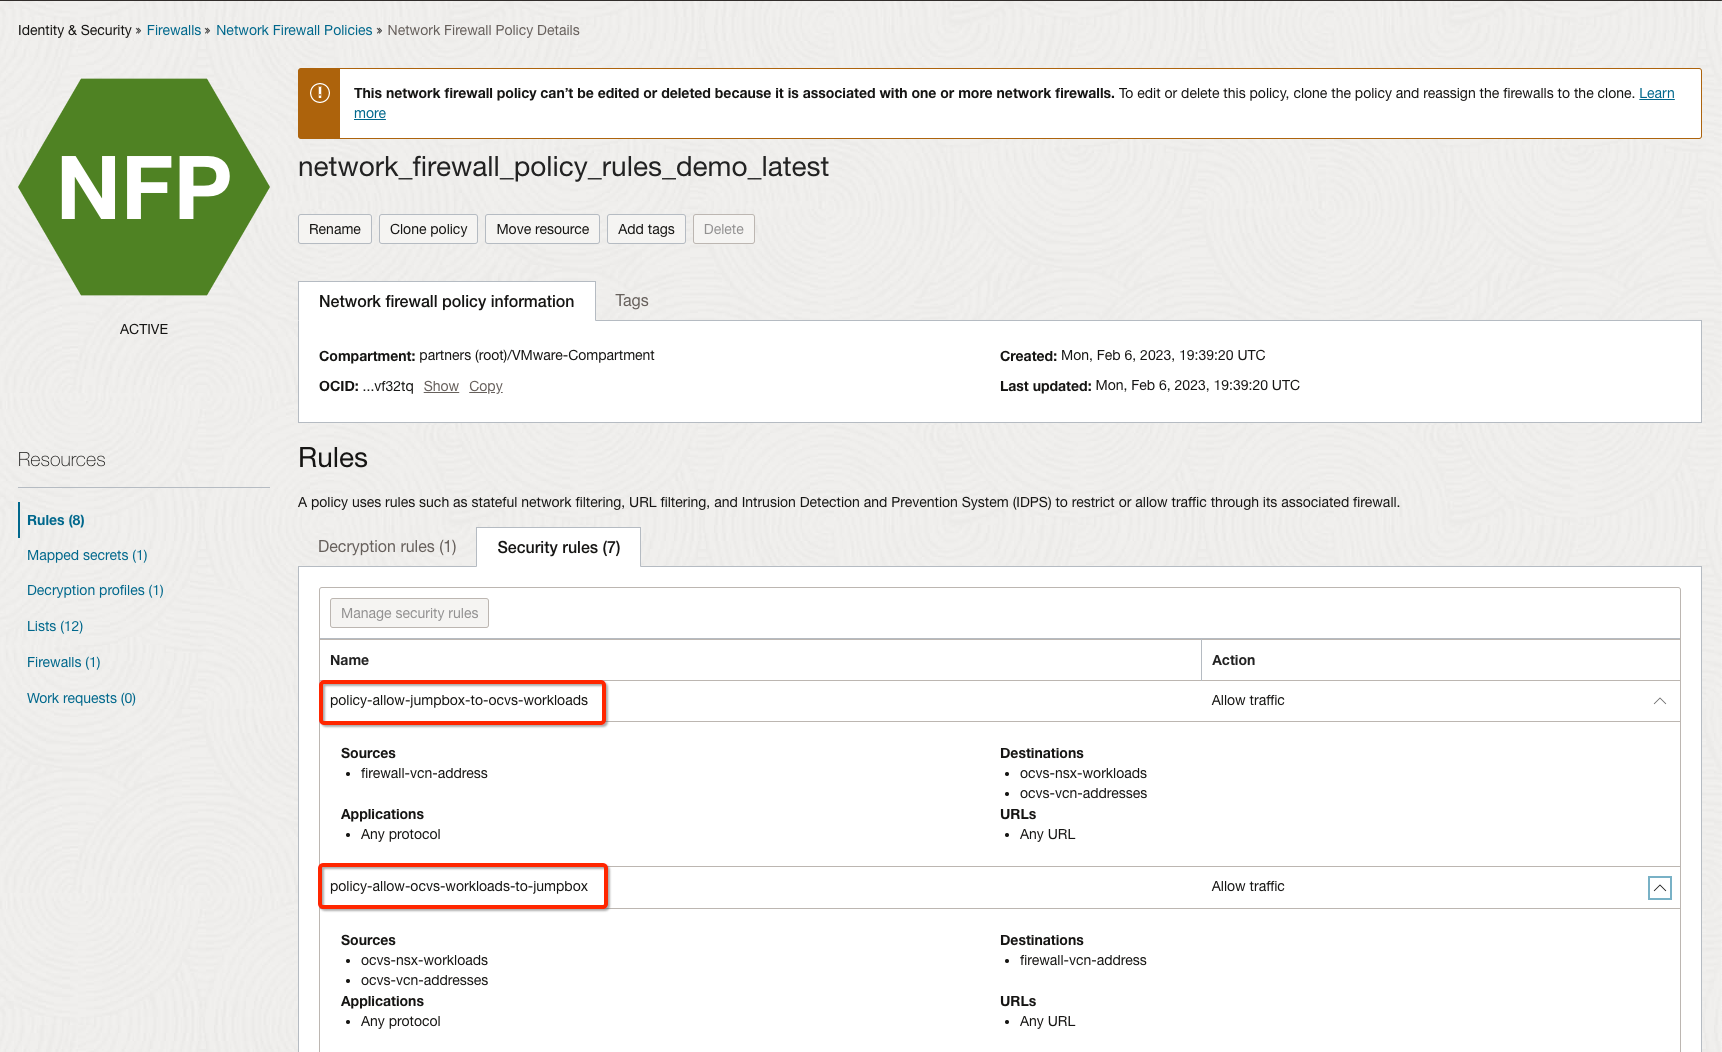Open Lists from the Resources sidebar

55,626
